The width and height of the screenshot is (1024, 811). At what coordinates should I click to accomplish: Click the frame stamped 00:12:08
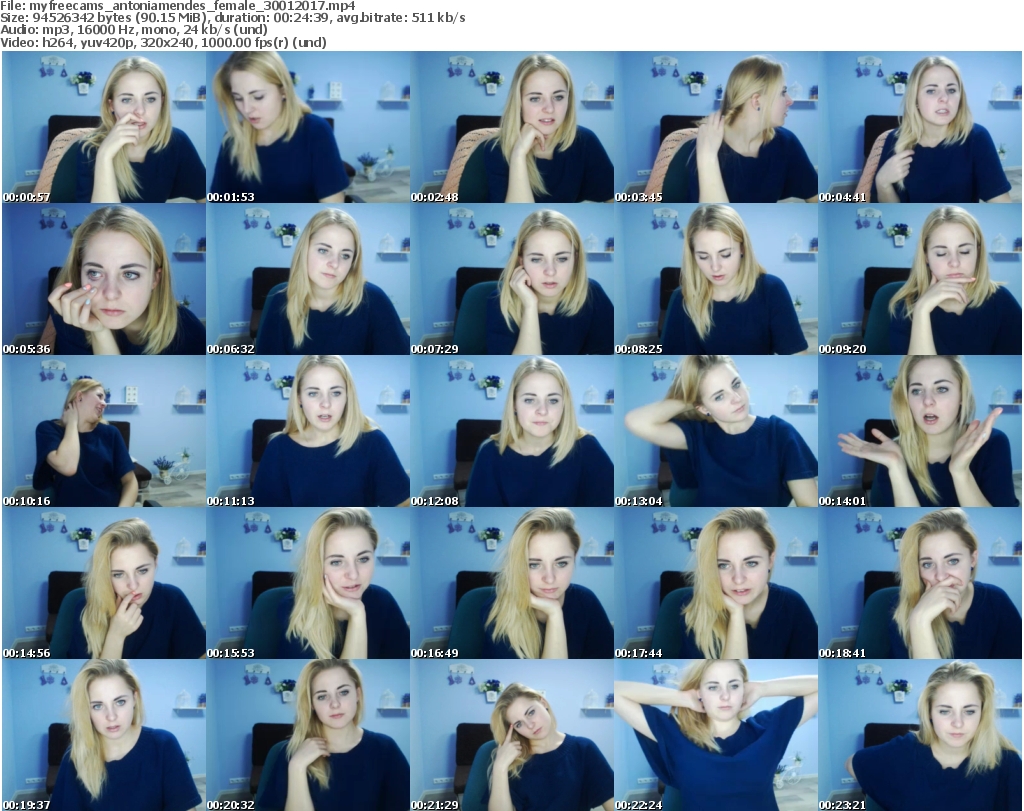pos(512,432)
